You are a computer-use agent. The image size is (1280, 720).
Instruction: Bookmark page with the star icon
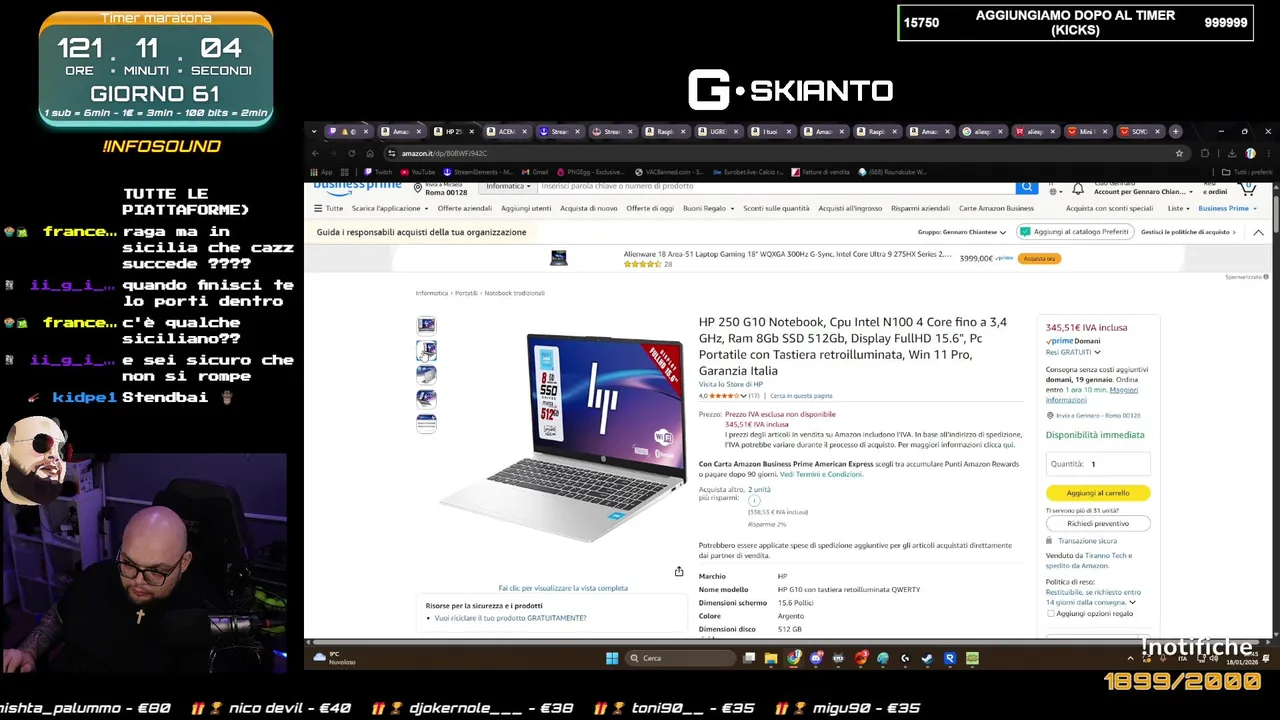click(x=1179, y=153)
